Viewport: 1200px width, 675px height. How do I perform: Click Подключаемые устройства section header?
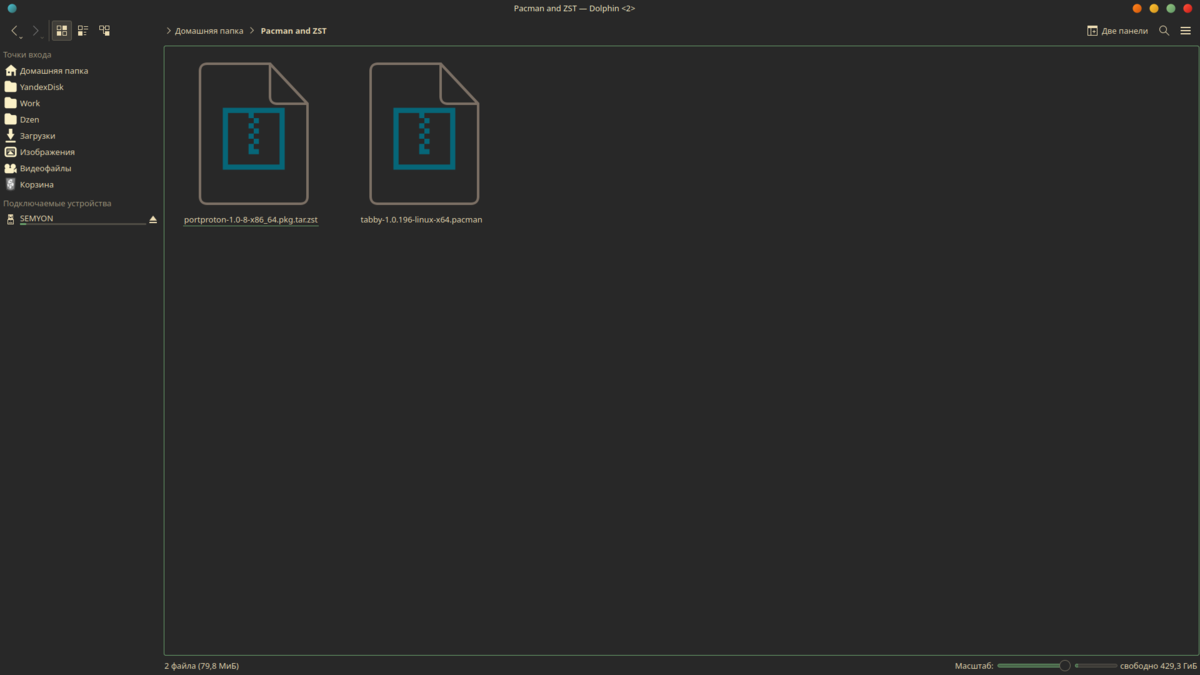click(57, 203)
